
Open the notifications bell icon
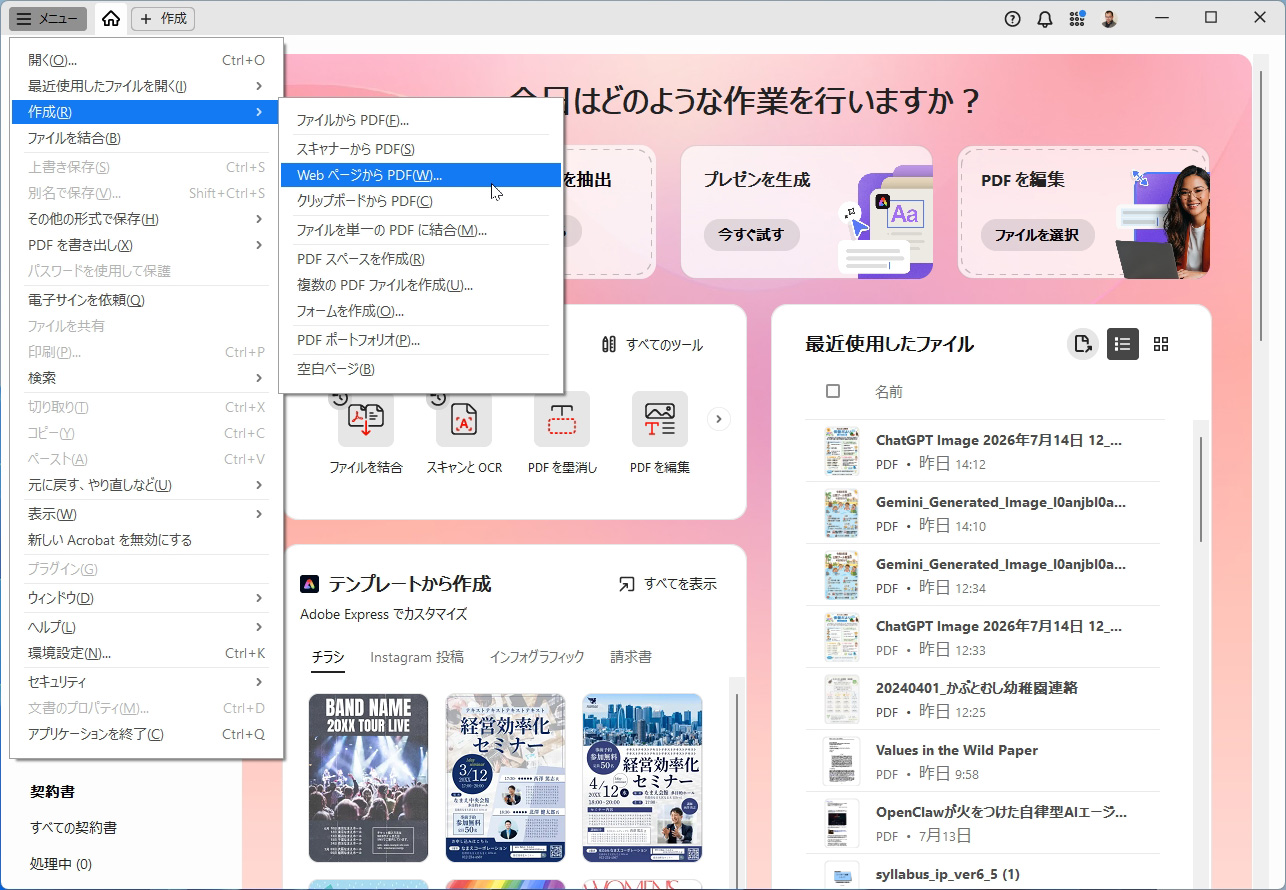coord(1045,18)
